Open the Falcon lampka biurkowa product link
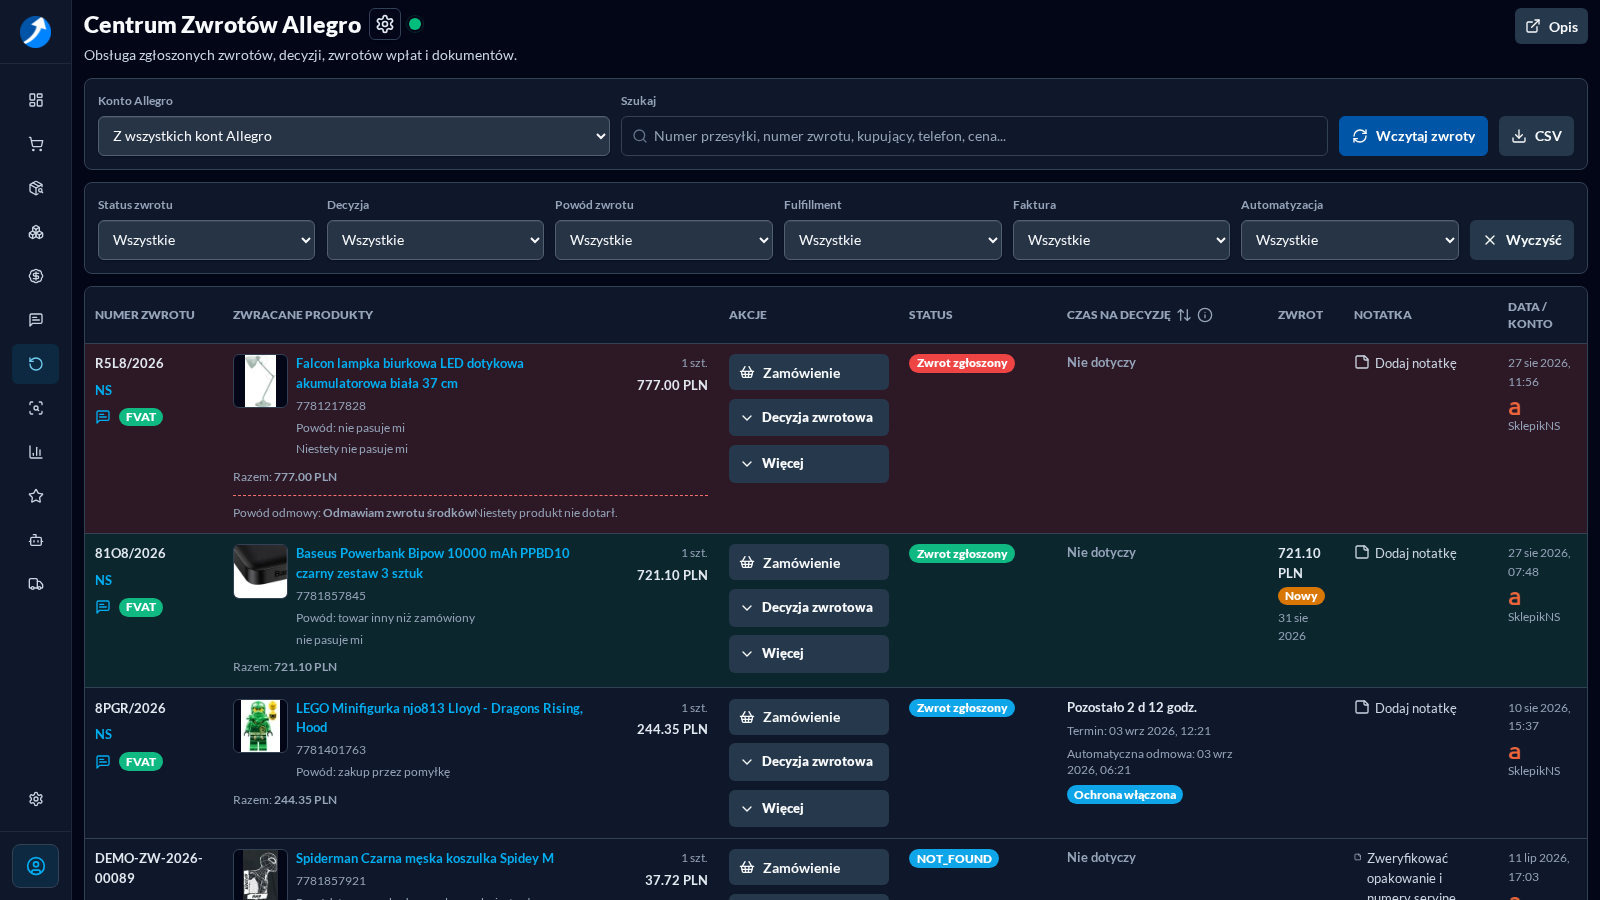 coord(410,373)
